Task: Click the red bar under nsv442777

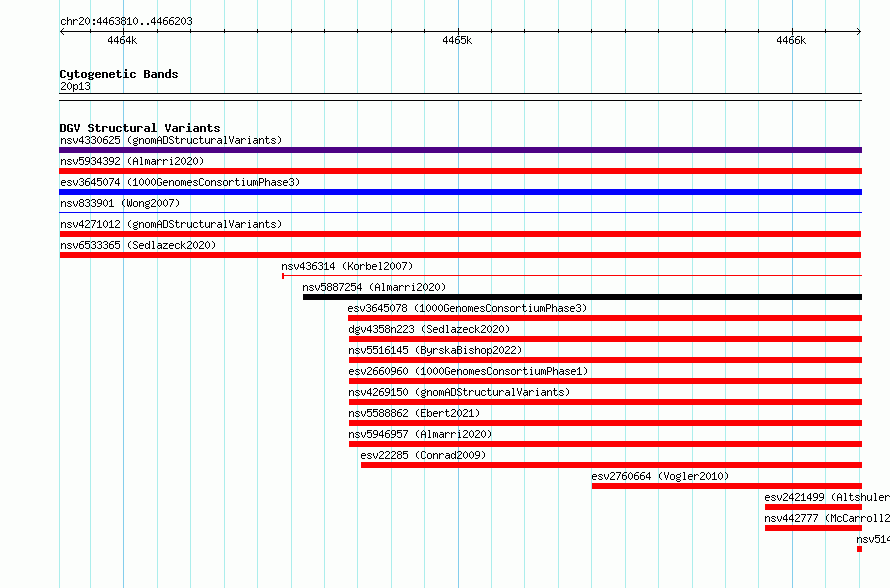Action: point(813,528)
